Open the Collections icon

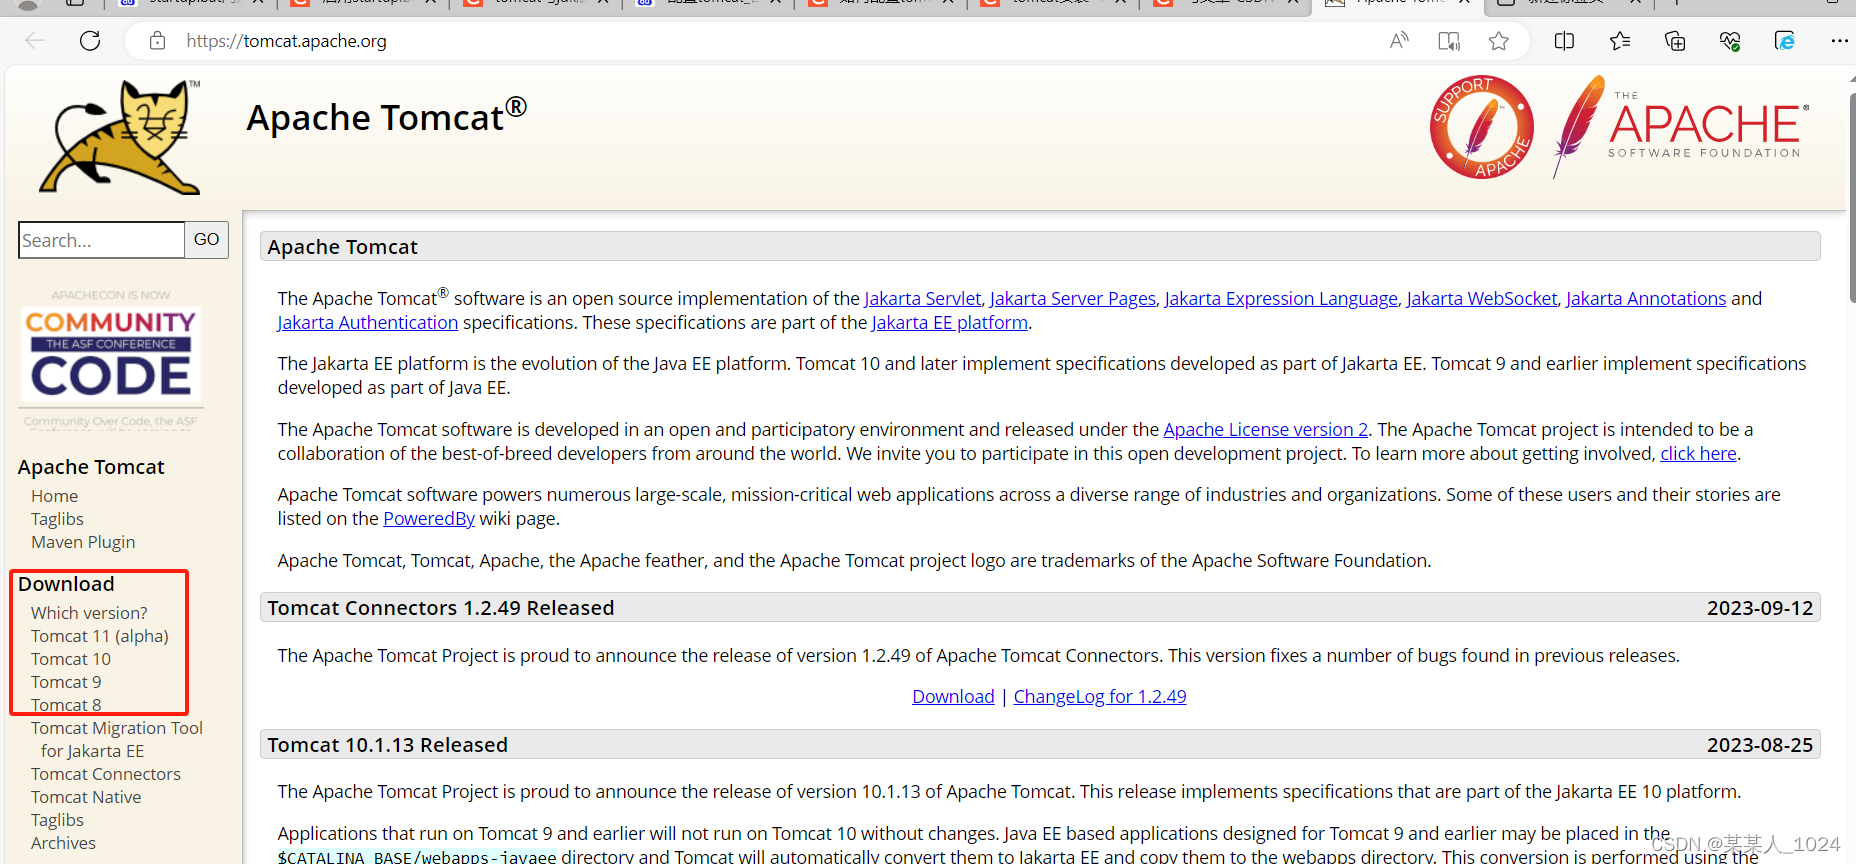click(1675, 41)
